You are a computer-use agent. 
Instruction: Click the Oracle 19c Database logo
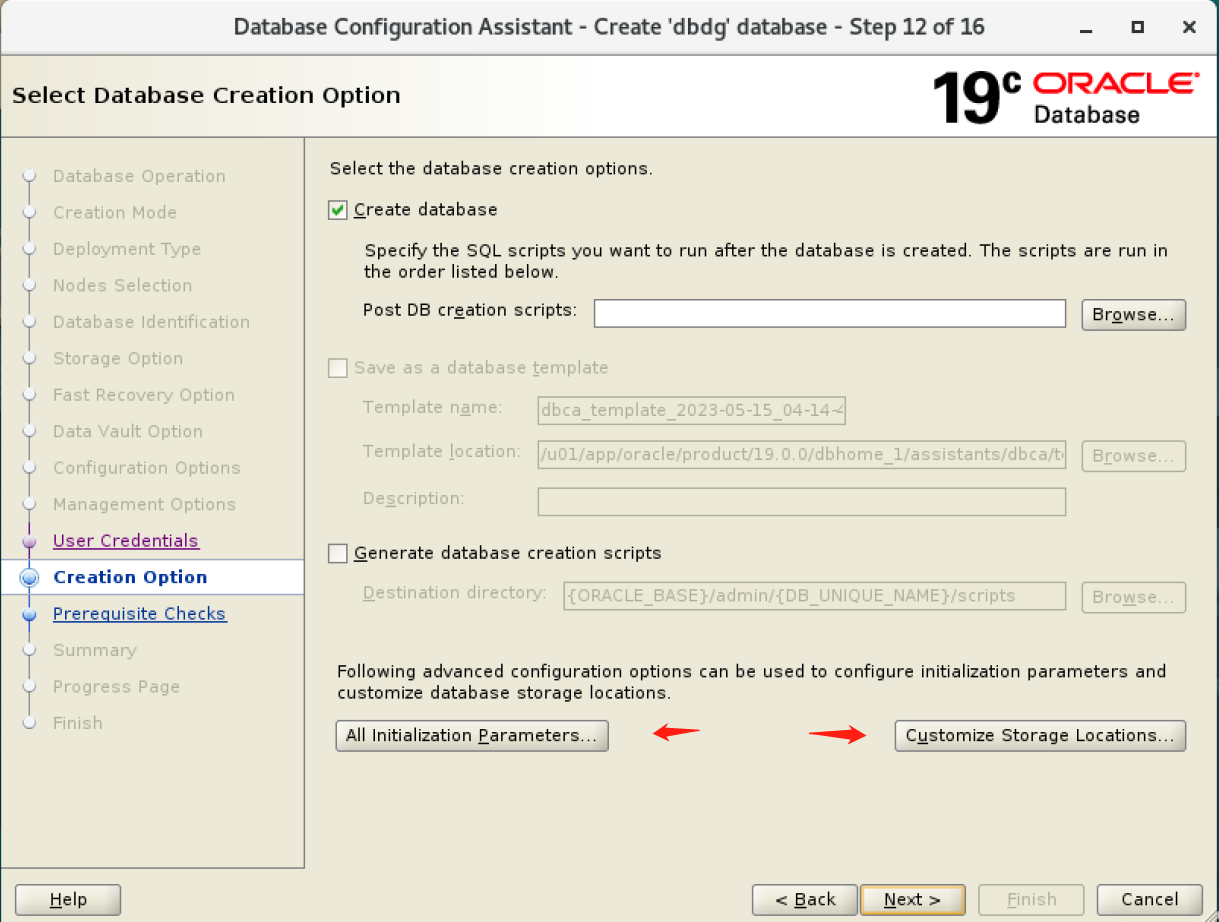click(1065, 97)
